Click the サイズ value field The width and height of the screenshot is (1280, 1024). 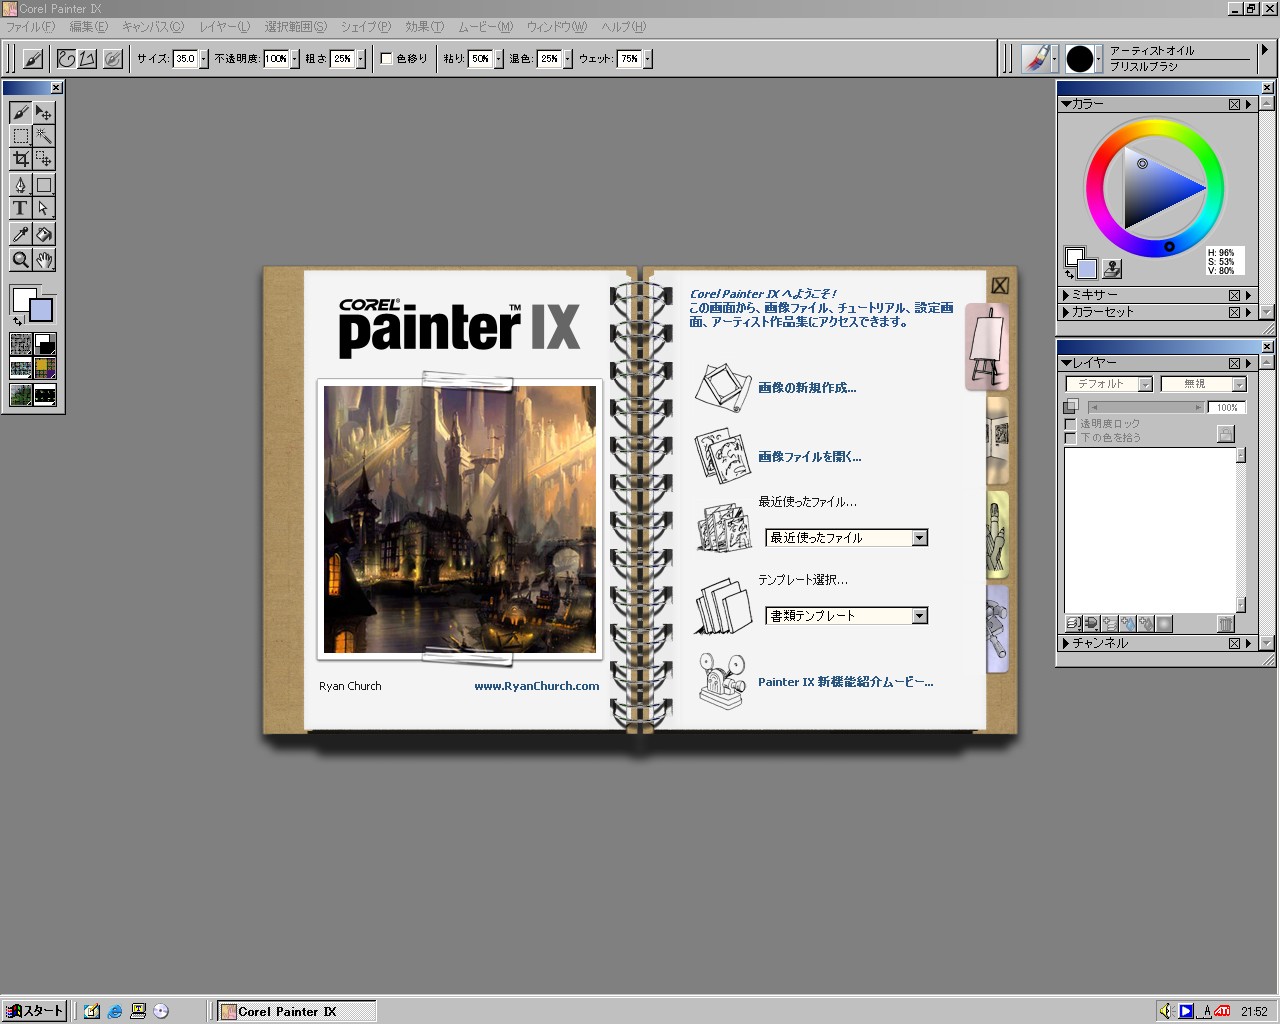tap(185, 59)
